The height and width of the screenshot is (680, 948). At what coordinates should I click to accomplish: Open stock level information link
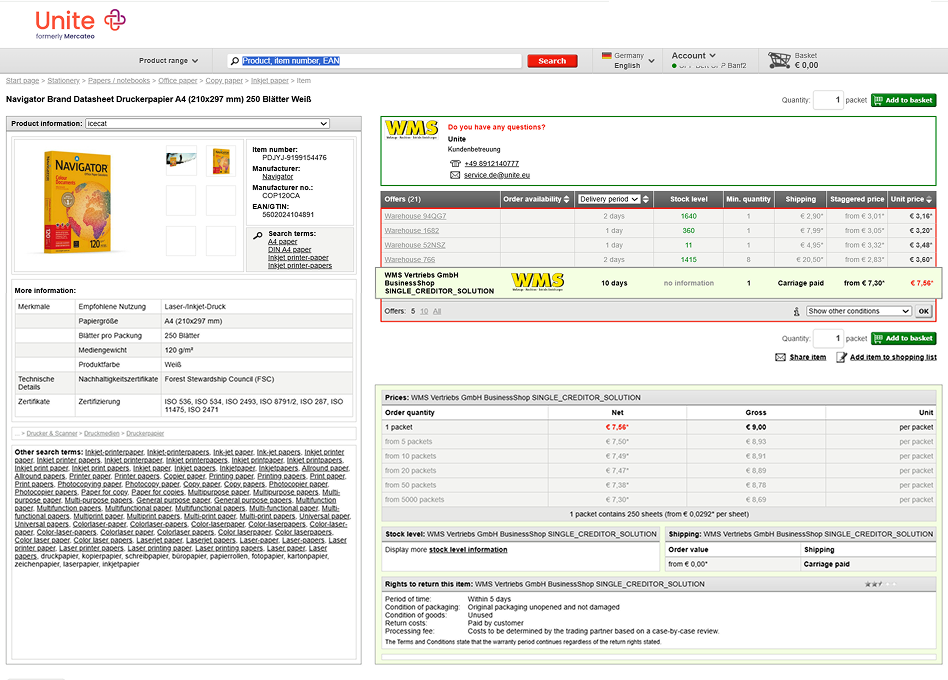[468, 549]
